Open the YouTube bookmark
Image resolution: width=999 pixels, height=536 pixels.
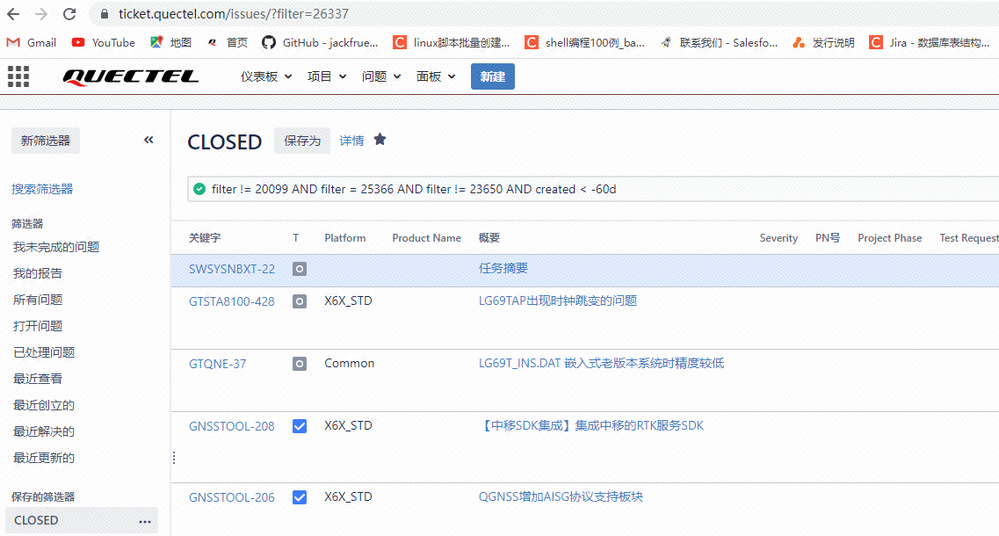[x=103, y=43]
